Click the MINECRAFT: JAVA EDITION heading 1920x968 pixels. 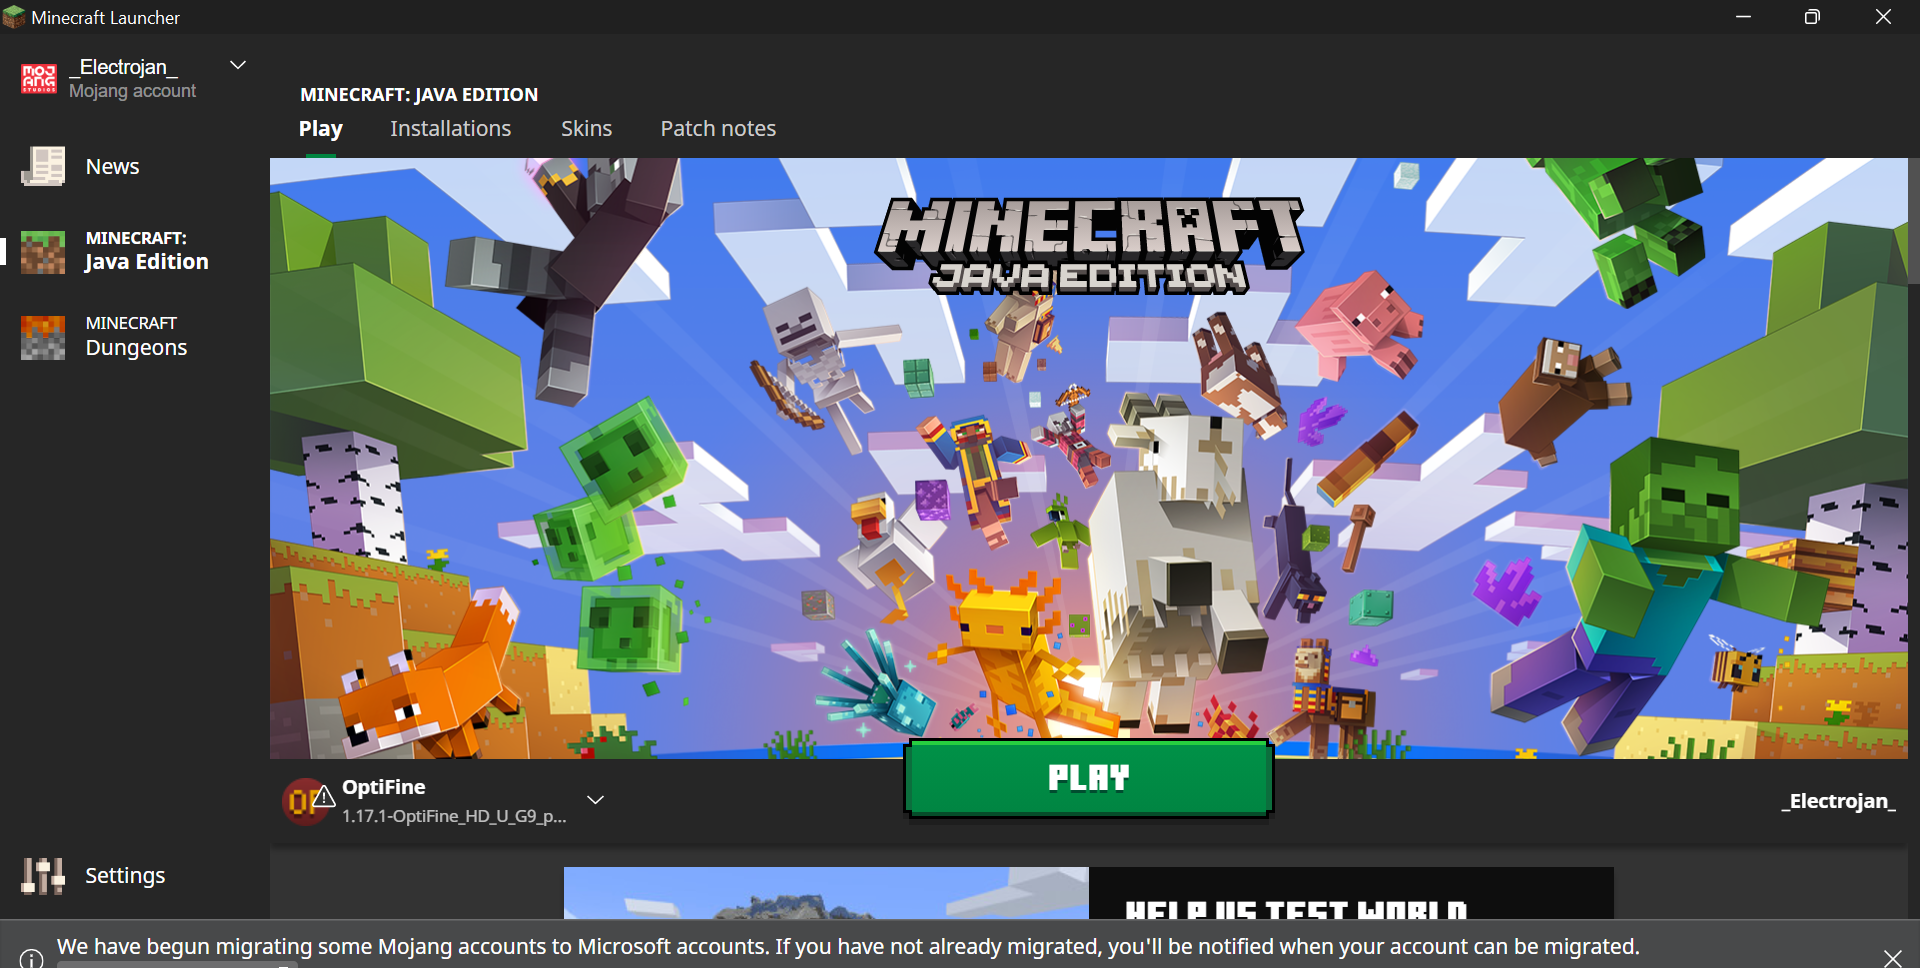pos(419,95)
